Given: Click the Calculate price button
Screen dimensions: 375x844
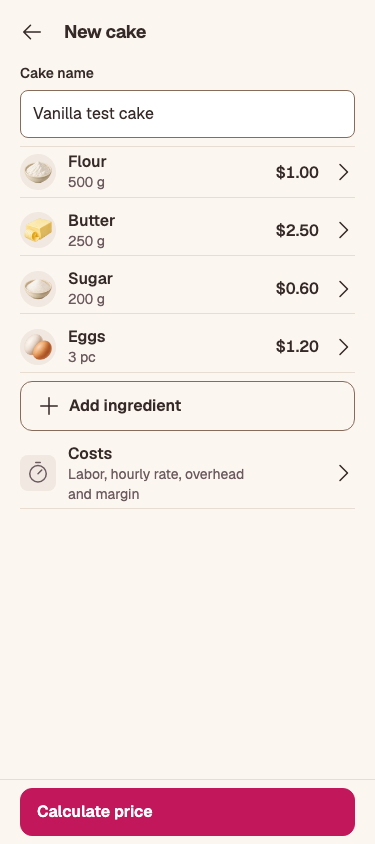Looking at the screenshot, I should tap(187, 812).
